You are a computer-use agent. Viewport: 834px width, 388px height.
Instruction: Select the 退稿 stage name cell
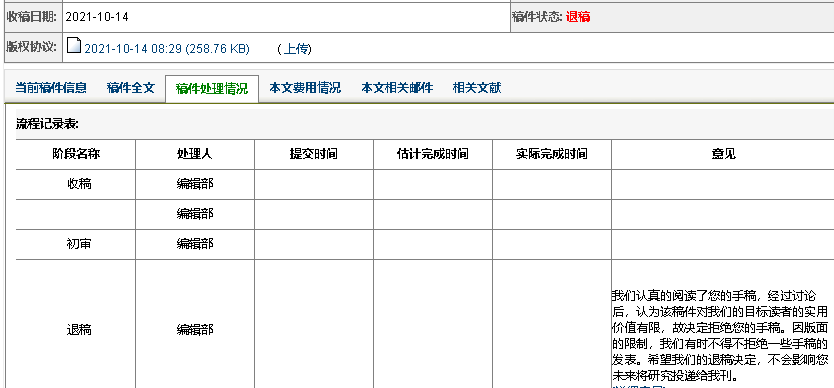click(x=76, y=330)
